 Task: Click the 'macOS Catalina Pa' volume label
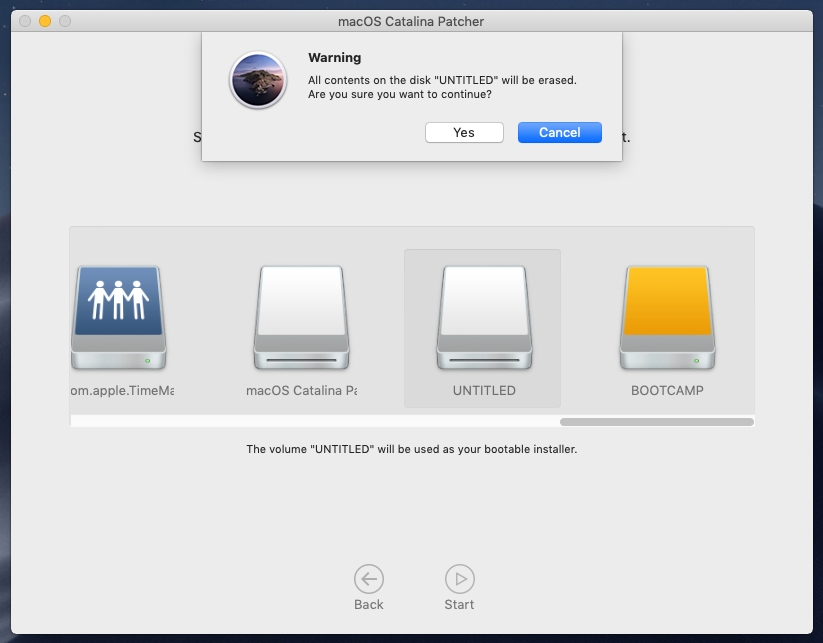[x=301, y=391]
